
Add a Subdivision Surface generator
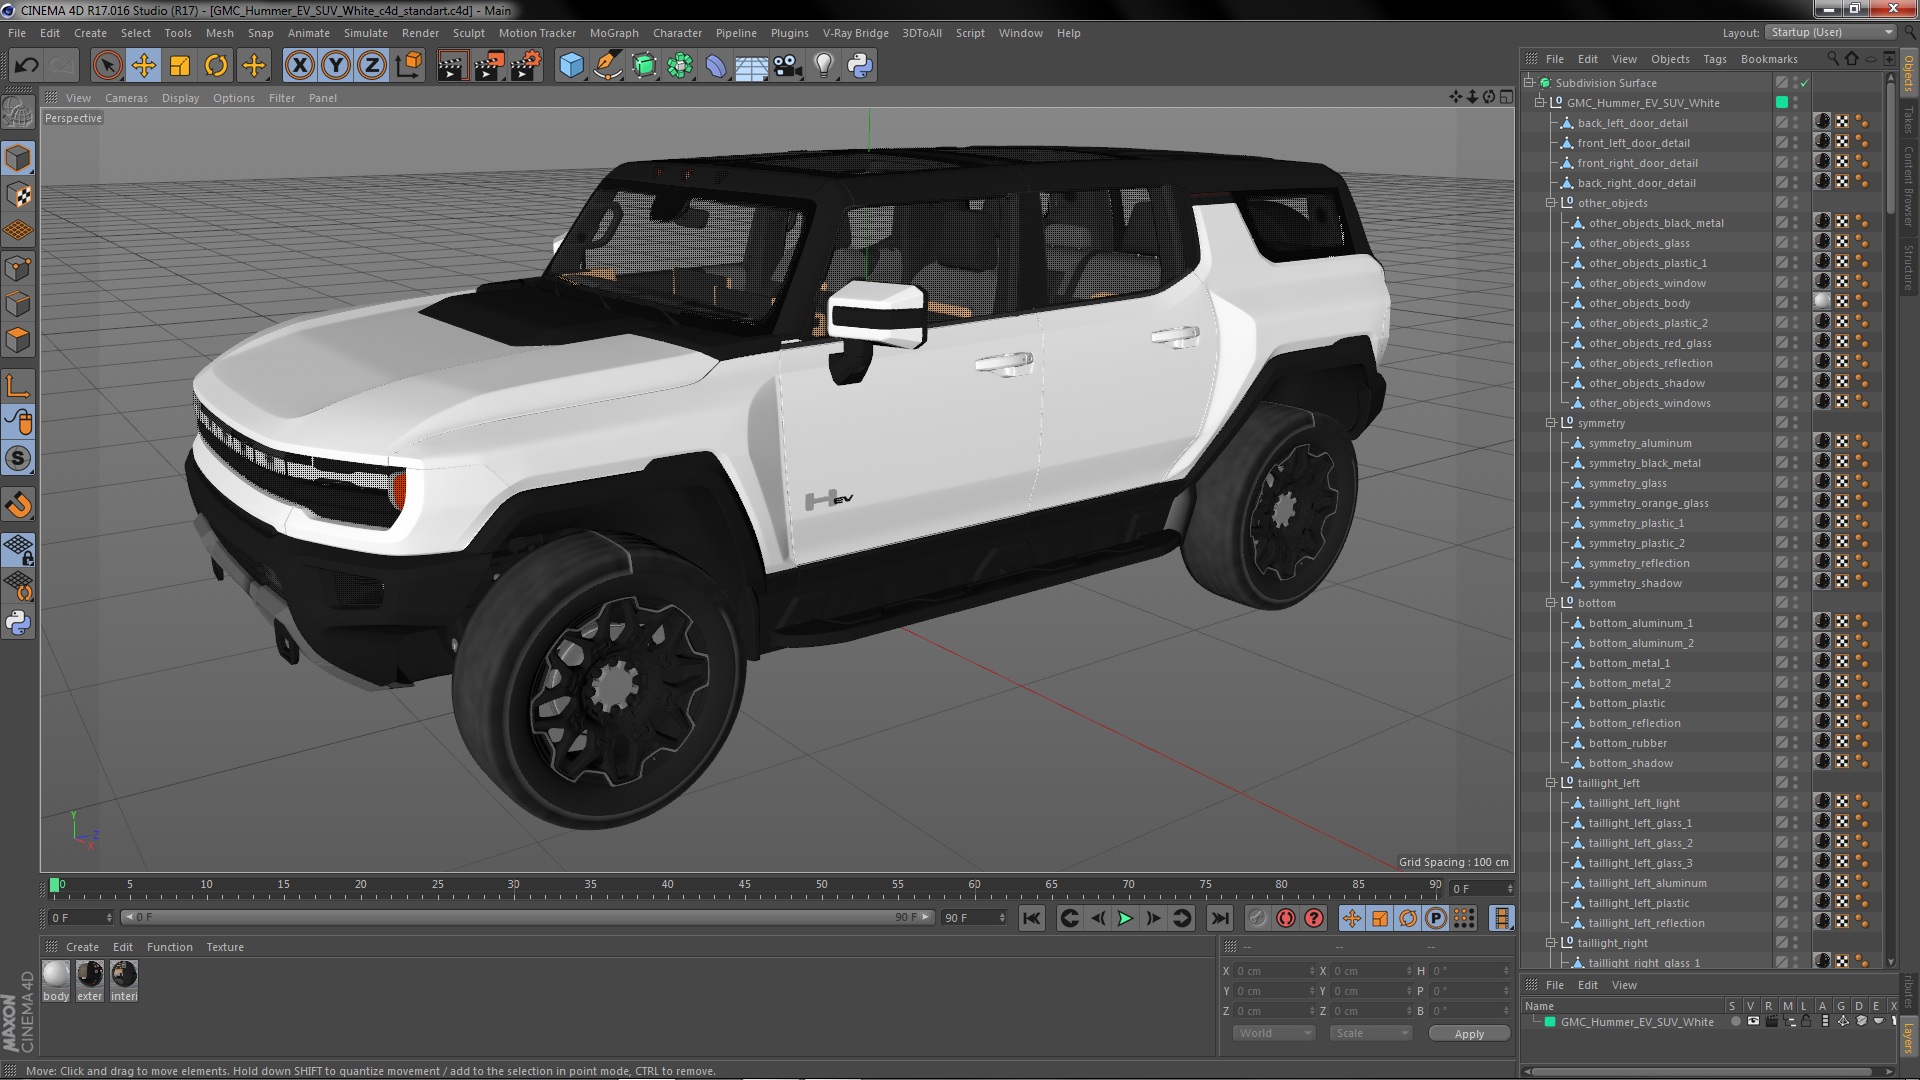644,66
